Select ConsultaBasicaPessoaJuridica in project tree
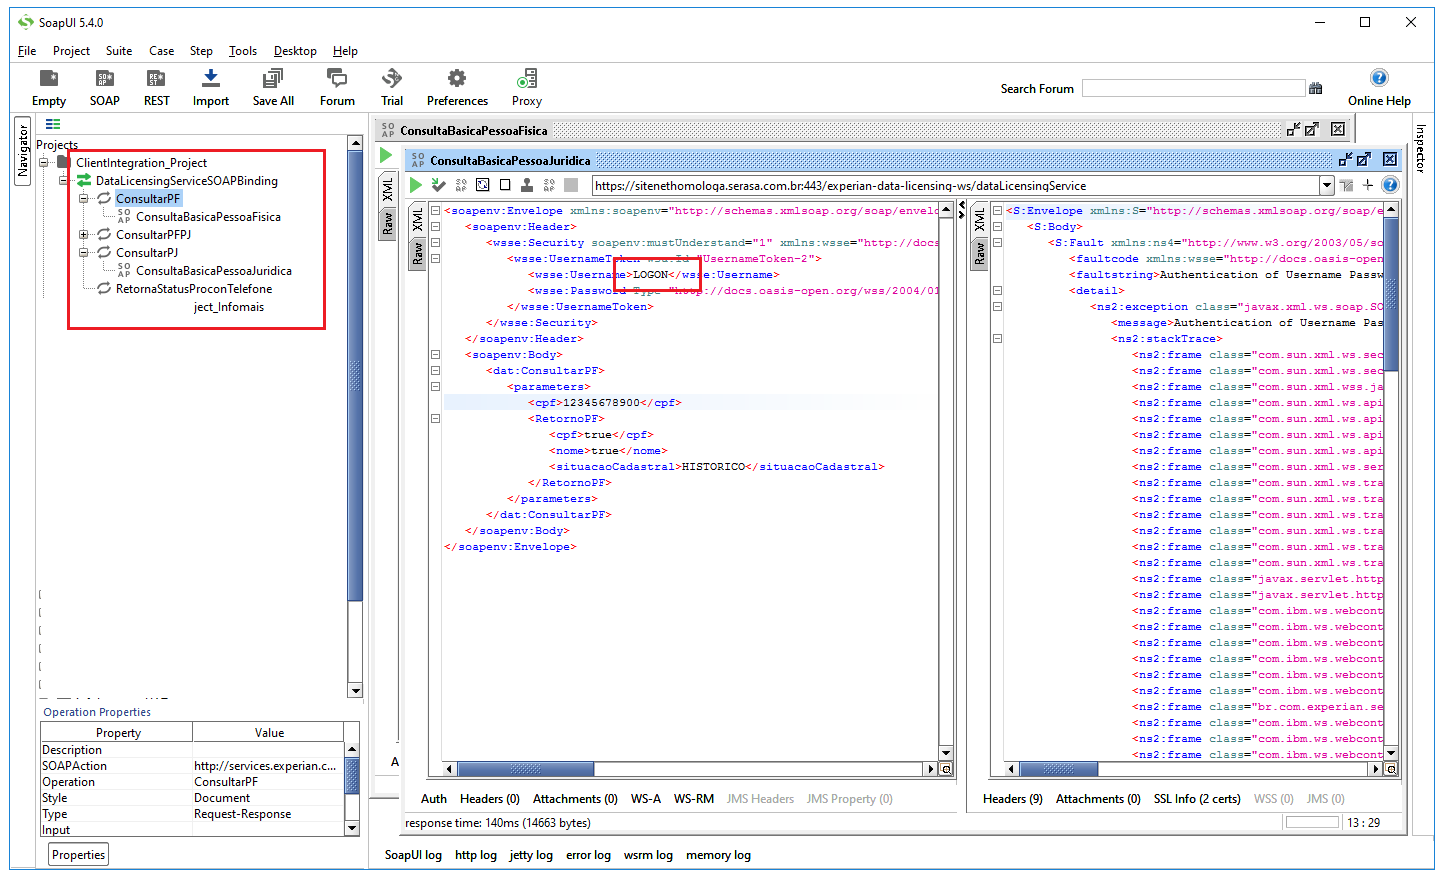This screenshot has width=1443, height=879. tap(213, 271)
